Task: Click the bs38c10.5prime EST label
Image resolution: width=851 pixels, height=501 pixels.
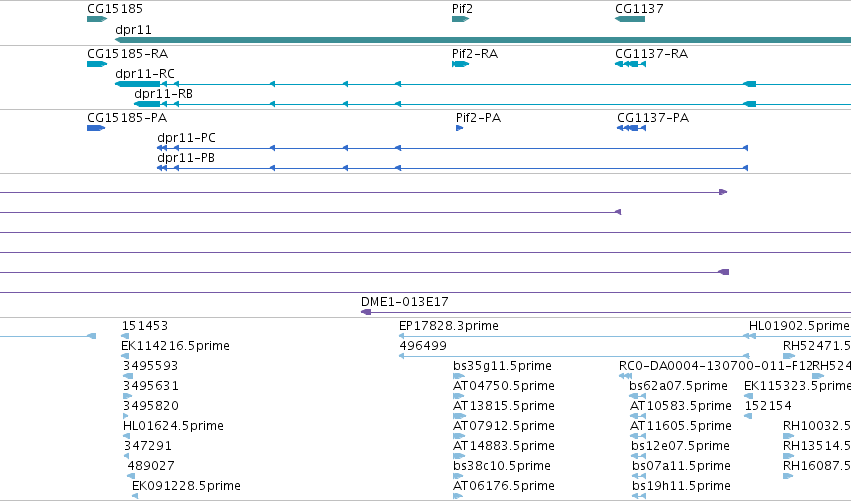Action: (502, 466)
